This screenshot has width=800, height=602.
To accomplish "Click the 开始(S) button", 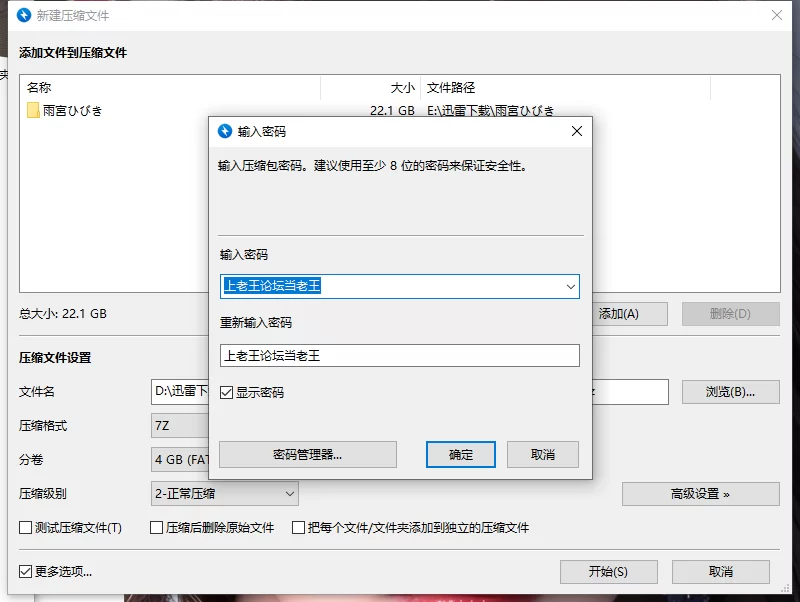I will point(609,572).
